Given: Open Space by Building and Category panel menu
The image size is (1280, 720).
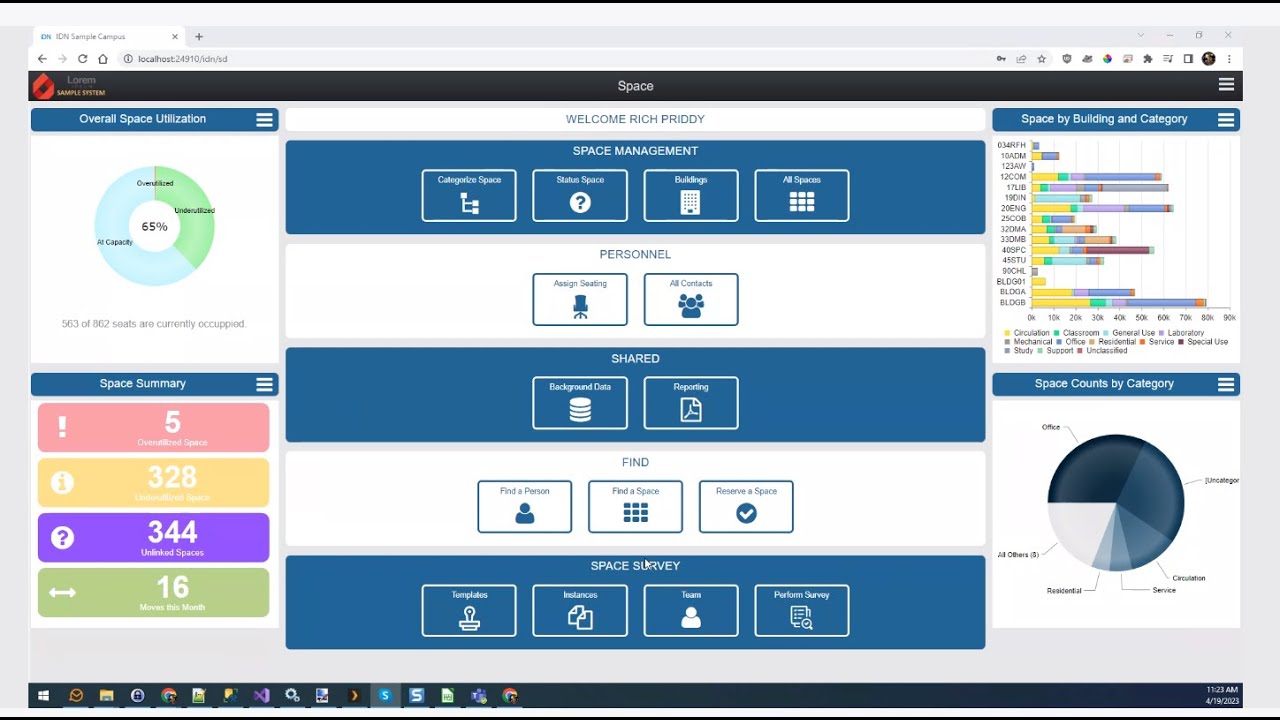Looking at the screenshot, I should (x=1225, y=120).
